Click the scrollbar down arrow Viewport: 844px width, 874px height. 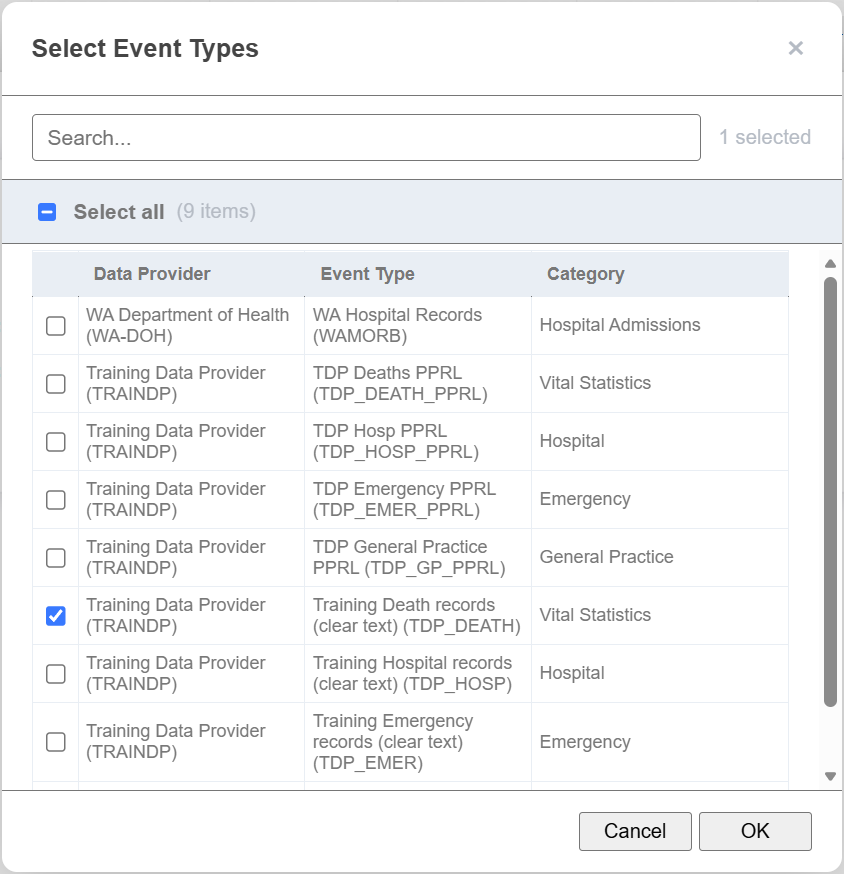coord(830,776)
